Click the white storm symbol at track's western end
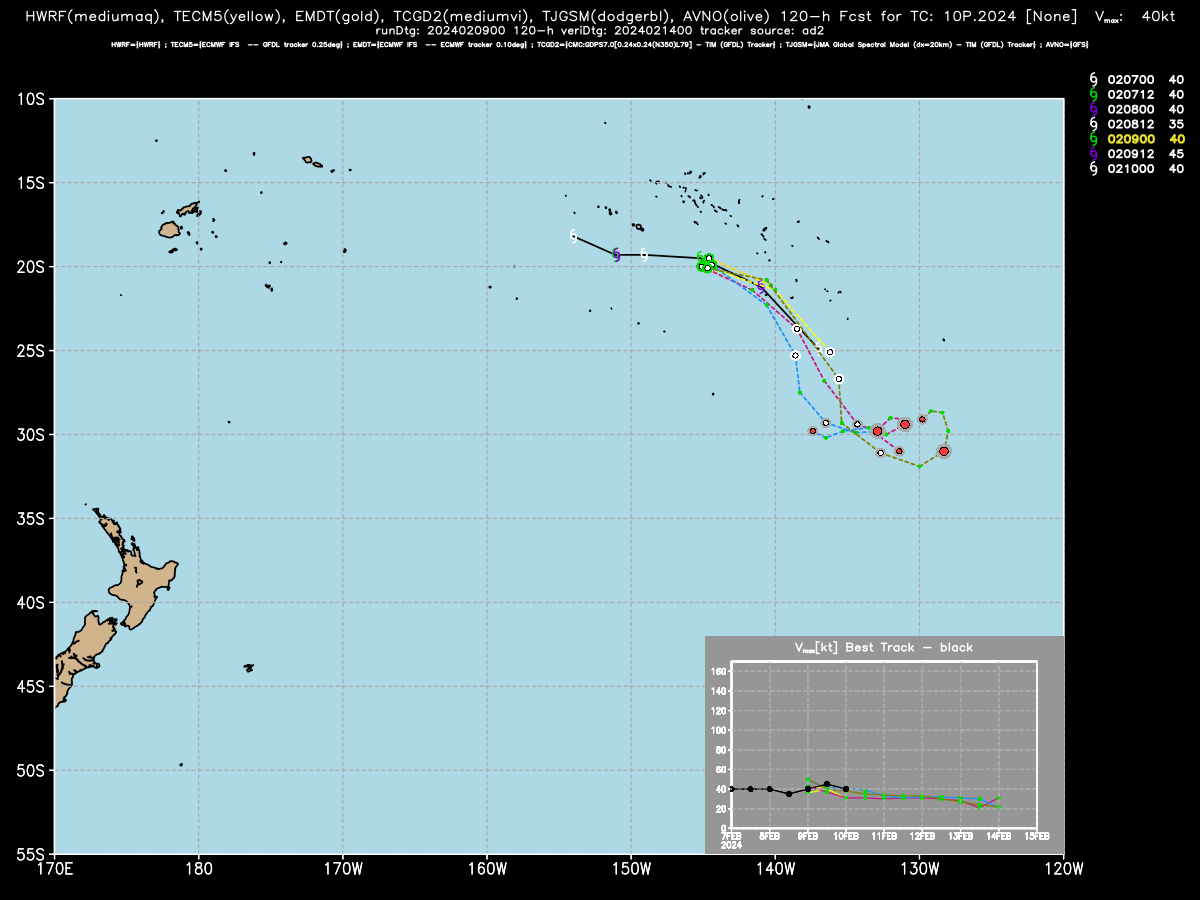1200x900 pixels. pyautogui.click(x=573, y=236)
